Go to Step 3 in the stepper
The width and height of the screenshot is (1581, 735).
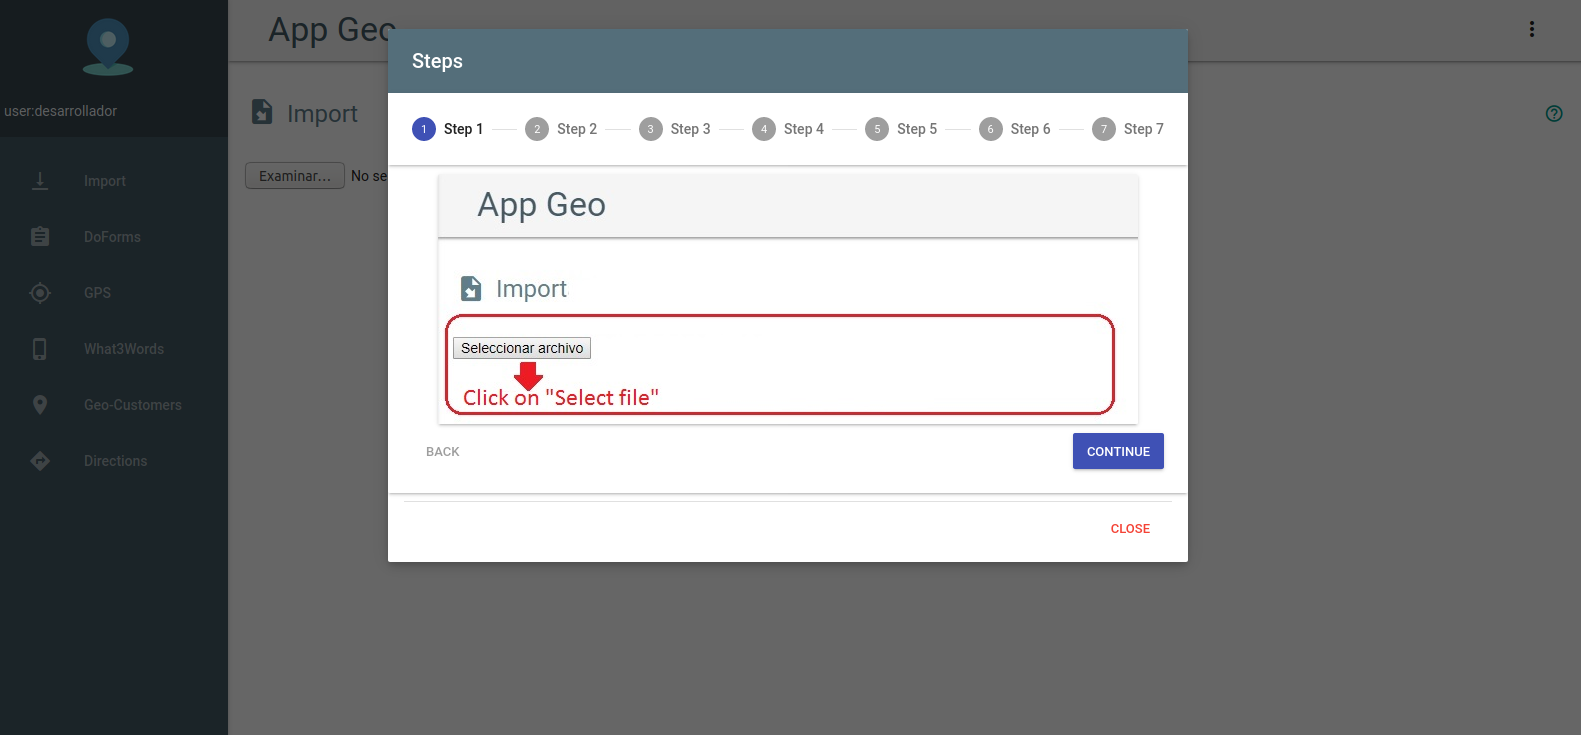tap(675, 129)
